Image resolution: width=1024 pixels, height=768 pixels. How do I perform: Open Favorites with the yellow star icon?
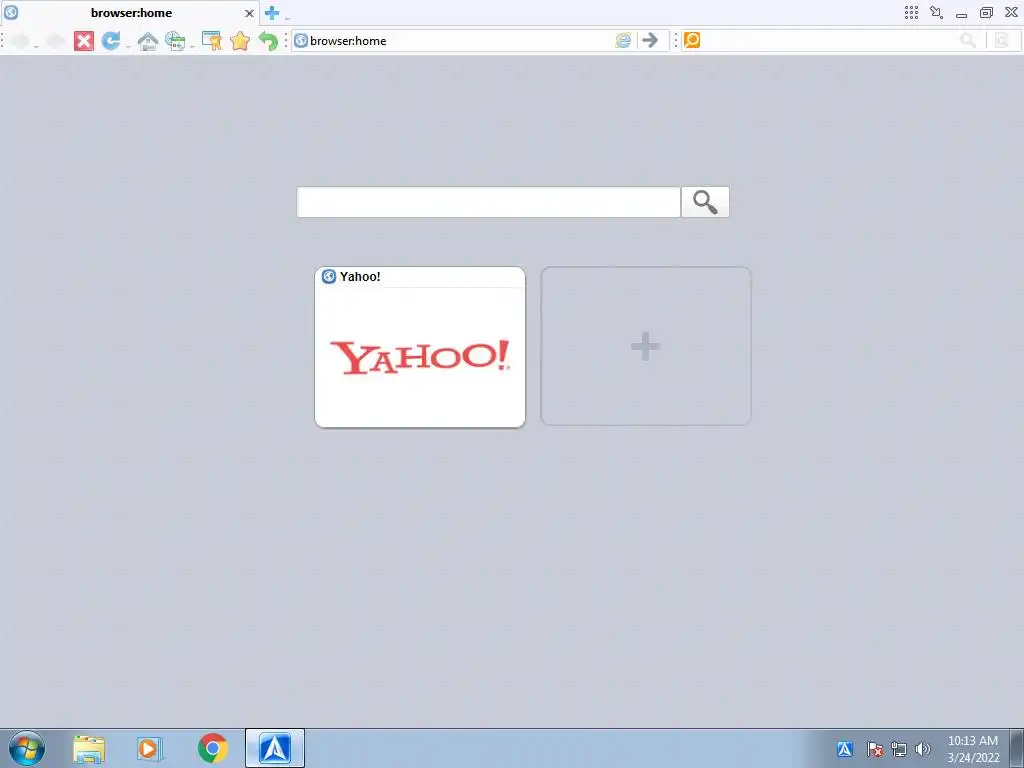tap(240, 40)
